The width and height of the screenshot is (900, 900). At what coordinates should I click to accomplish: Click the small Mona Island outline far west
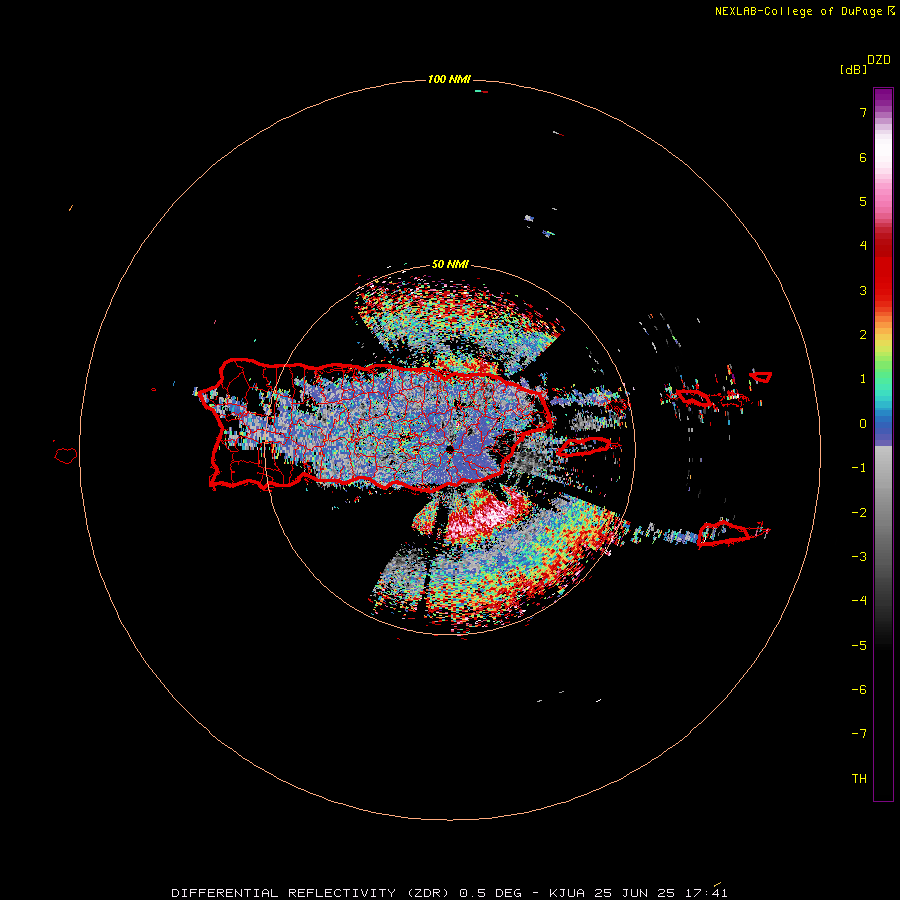(66, 456)
